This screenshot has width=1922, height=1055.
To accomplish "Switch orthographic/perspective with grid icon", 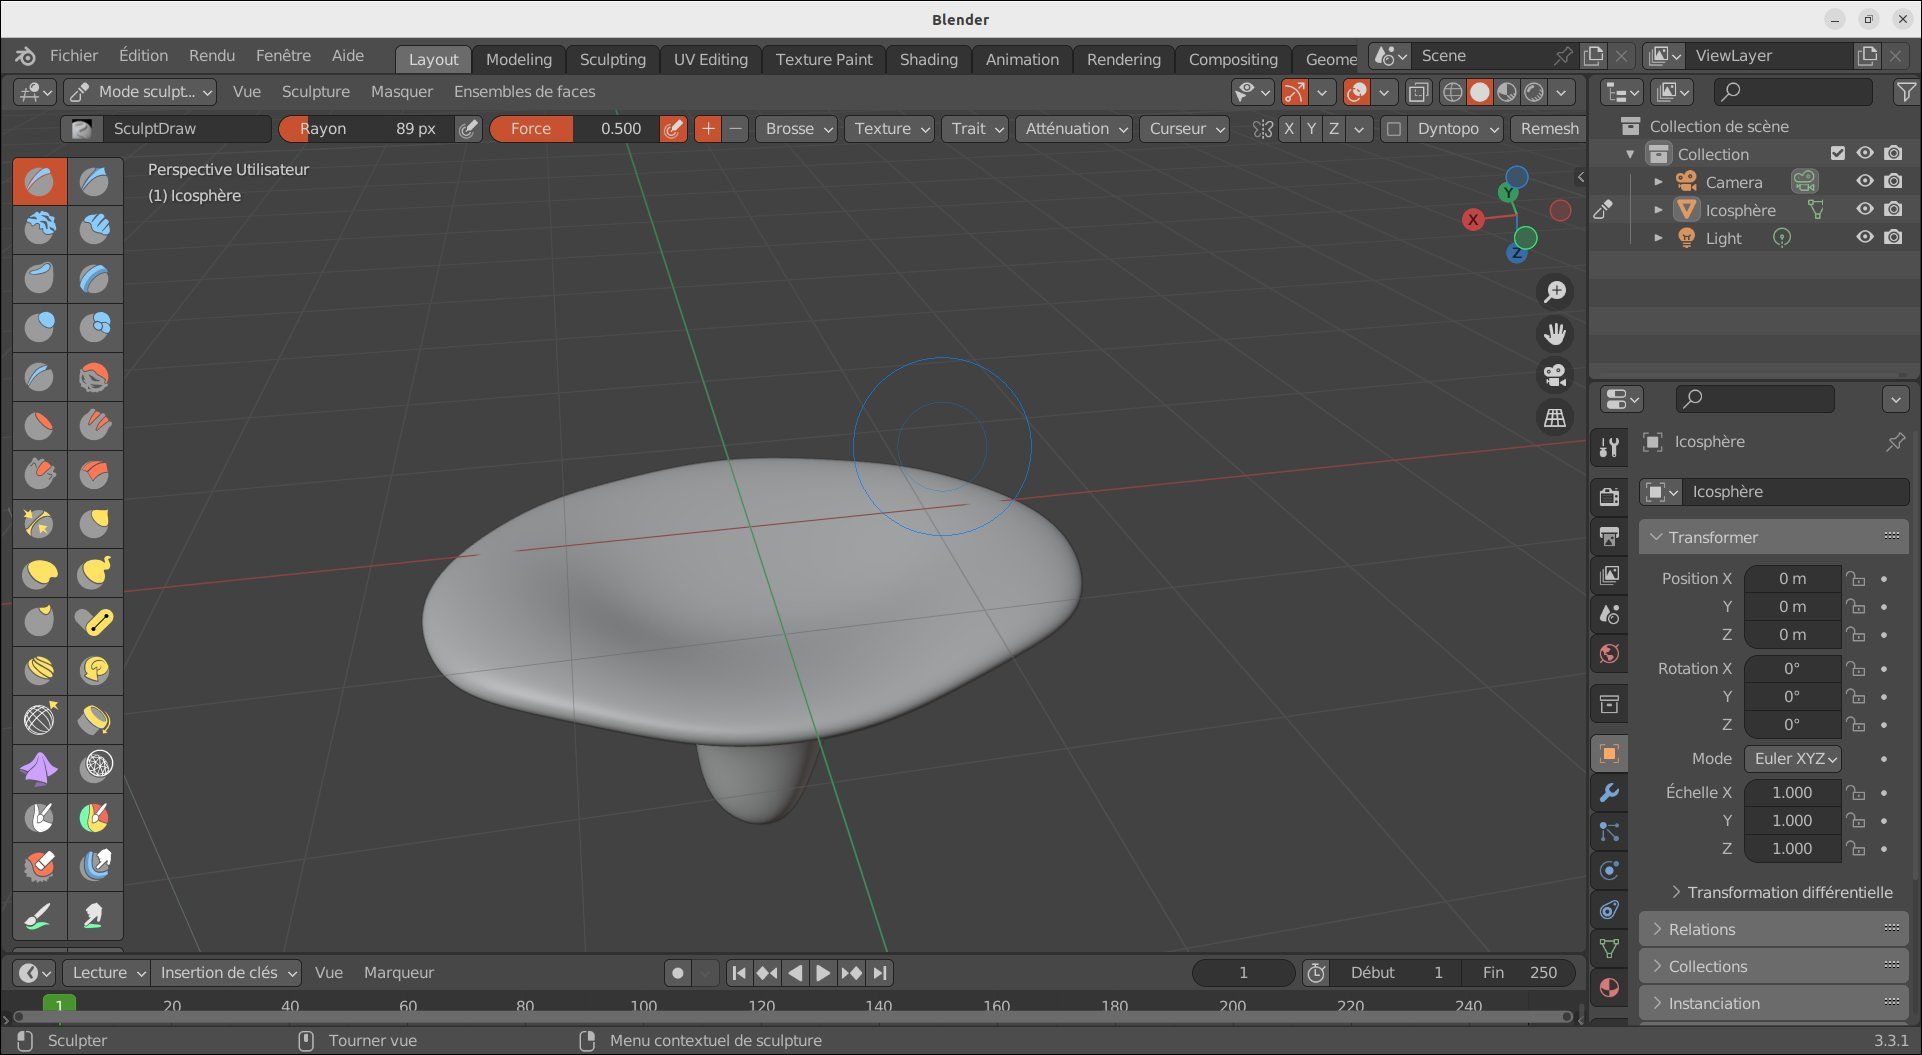I will click(1555, 418).
